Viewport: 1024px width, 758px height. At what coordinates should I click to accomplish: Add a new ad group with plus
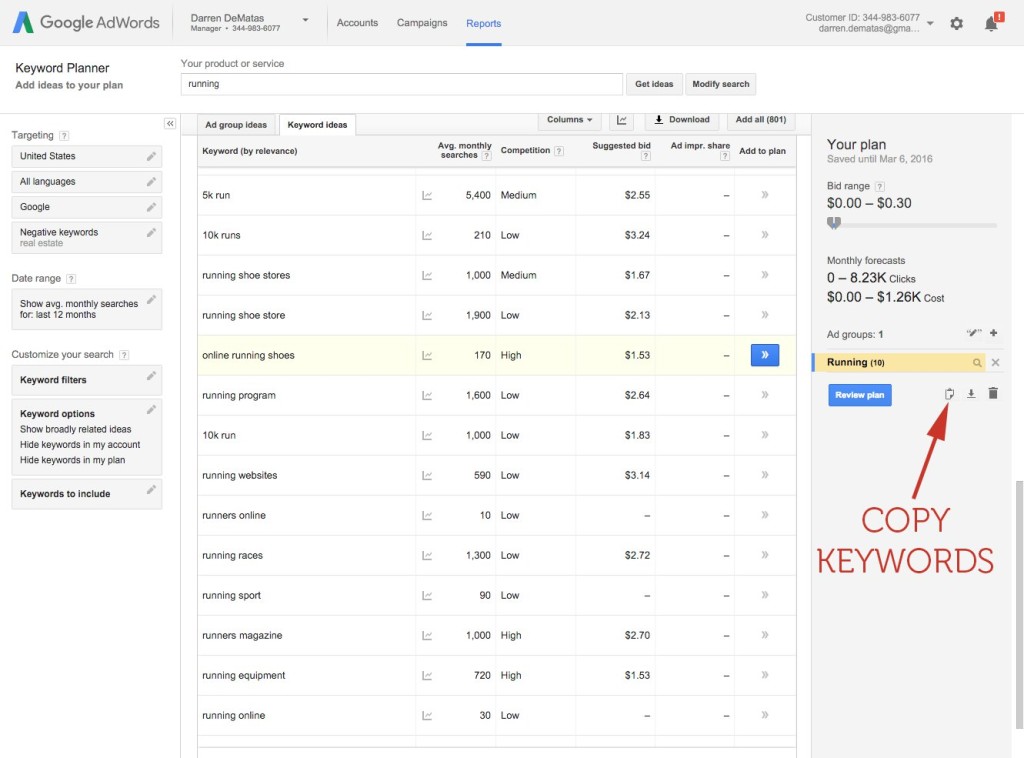click(x=993, y=334)
